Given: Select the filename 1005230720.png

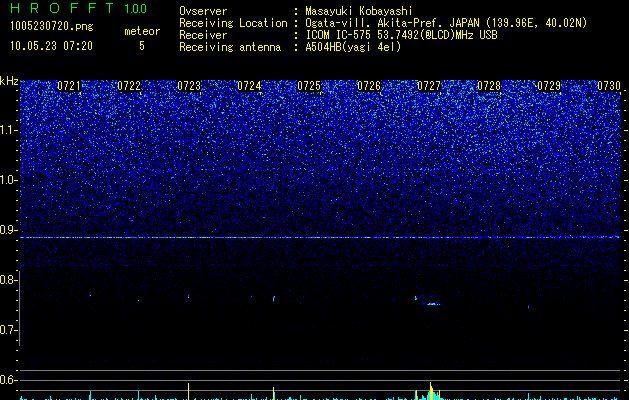Looking at the screenshot, I should click(x=52, y=27).
